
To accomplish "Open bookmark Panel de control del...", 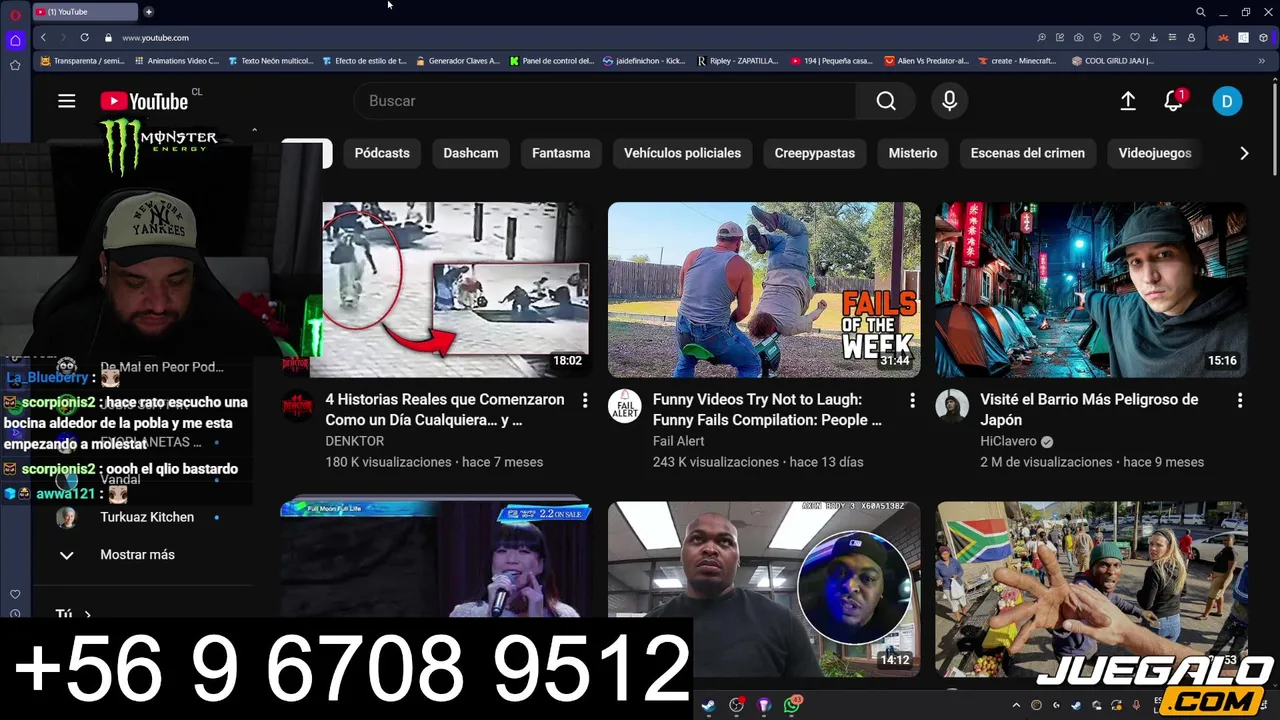I will [551, 61].
